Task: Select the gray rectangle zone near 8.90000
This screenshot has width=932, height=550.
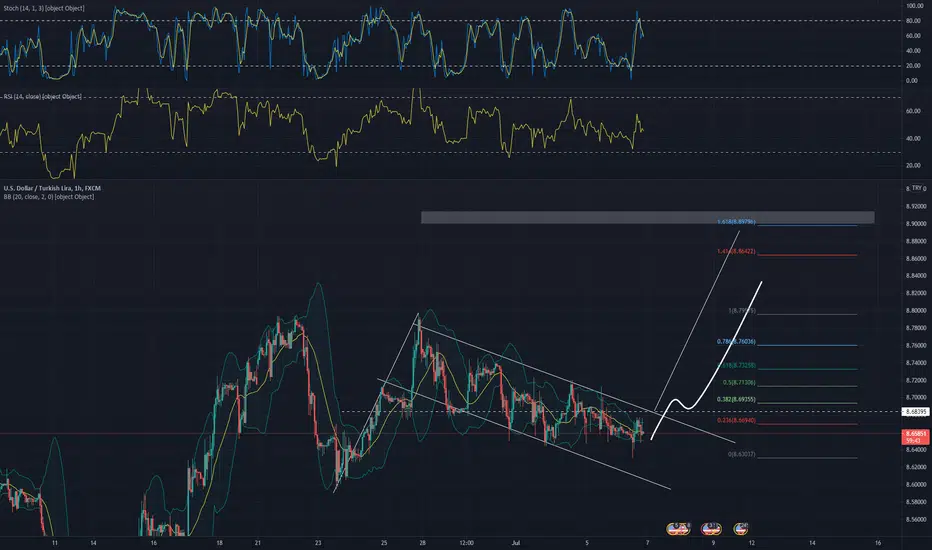Action: [647, 218]
